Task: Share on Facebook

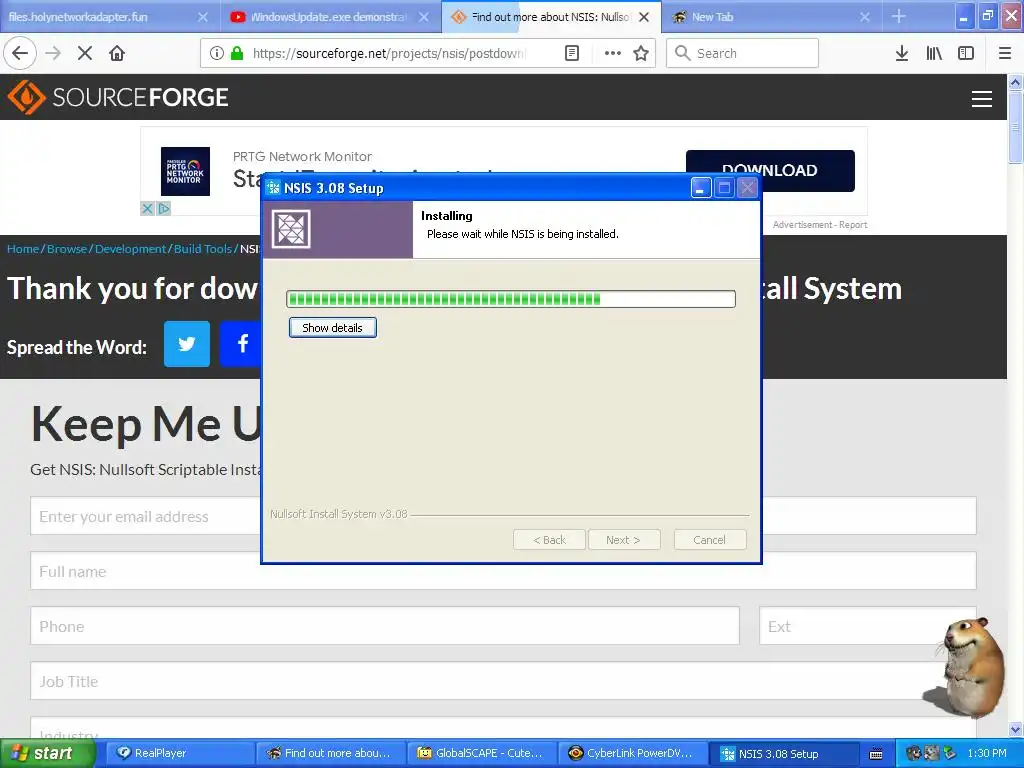Action: (242, 344)
